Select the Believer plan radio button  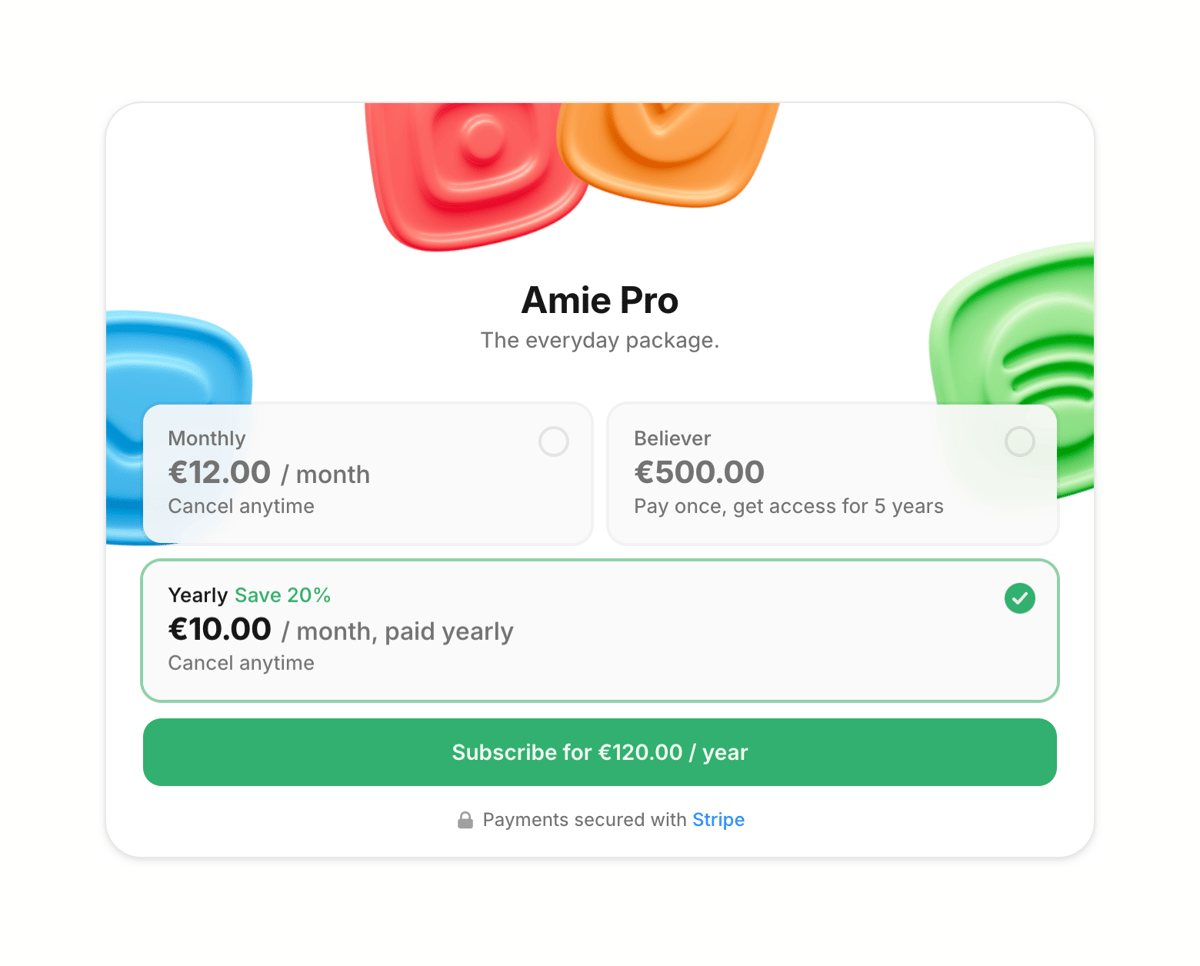1019,441
